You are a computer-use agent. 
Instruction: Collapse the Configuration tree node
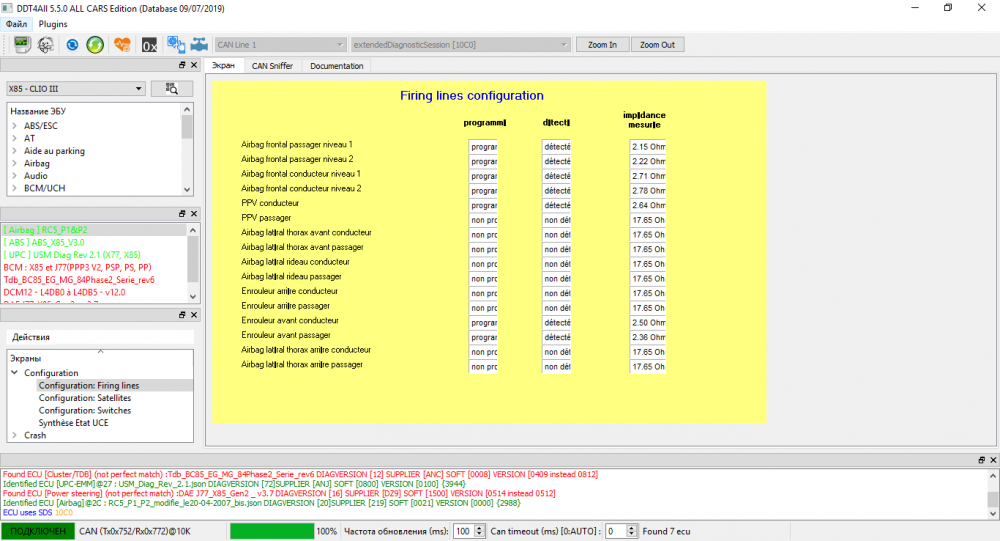pos(15,373)
